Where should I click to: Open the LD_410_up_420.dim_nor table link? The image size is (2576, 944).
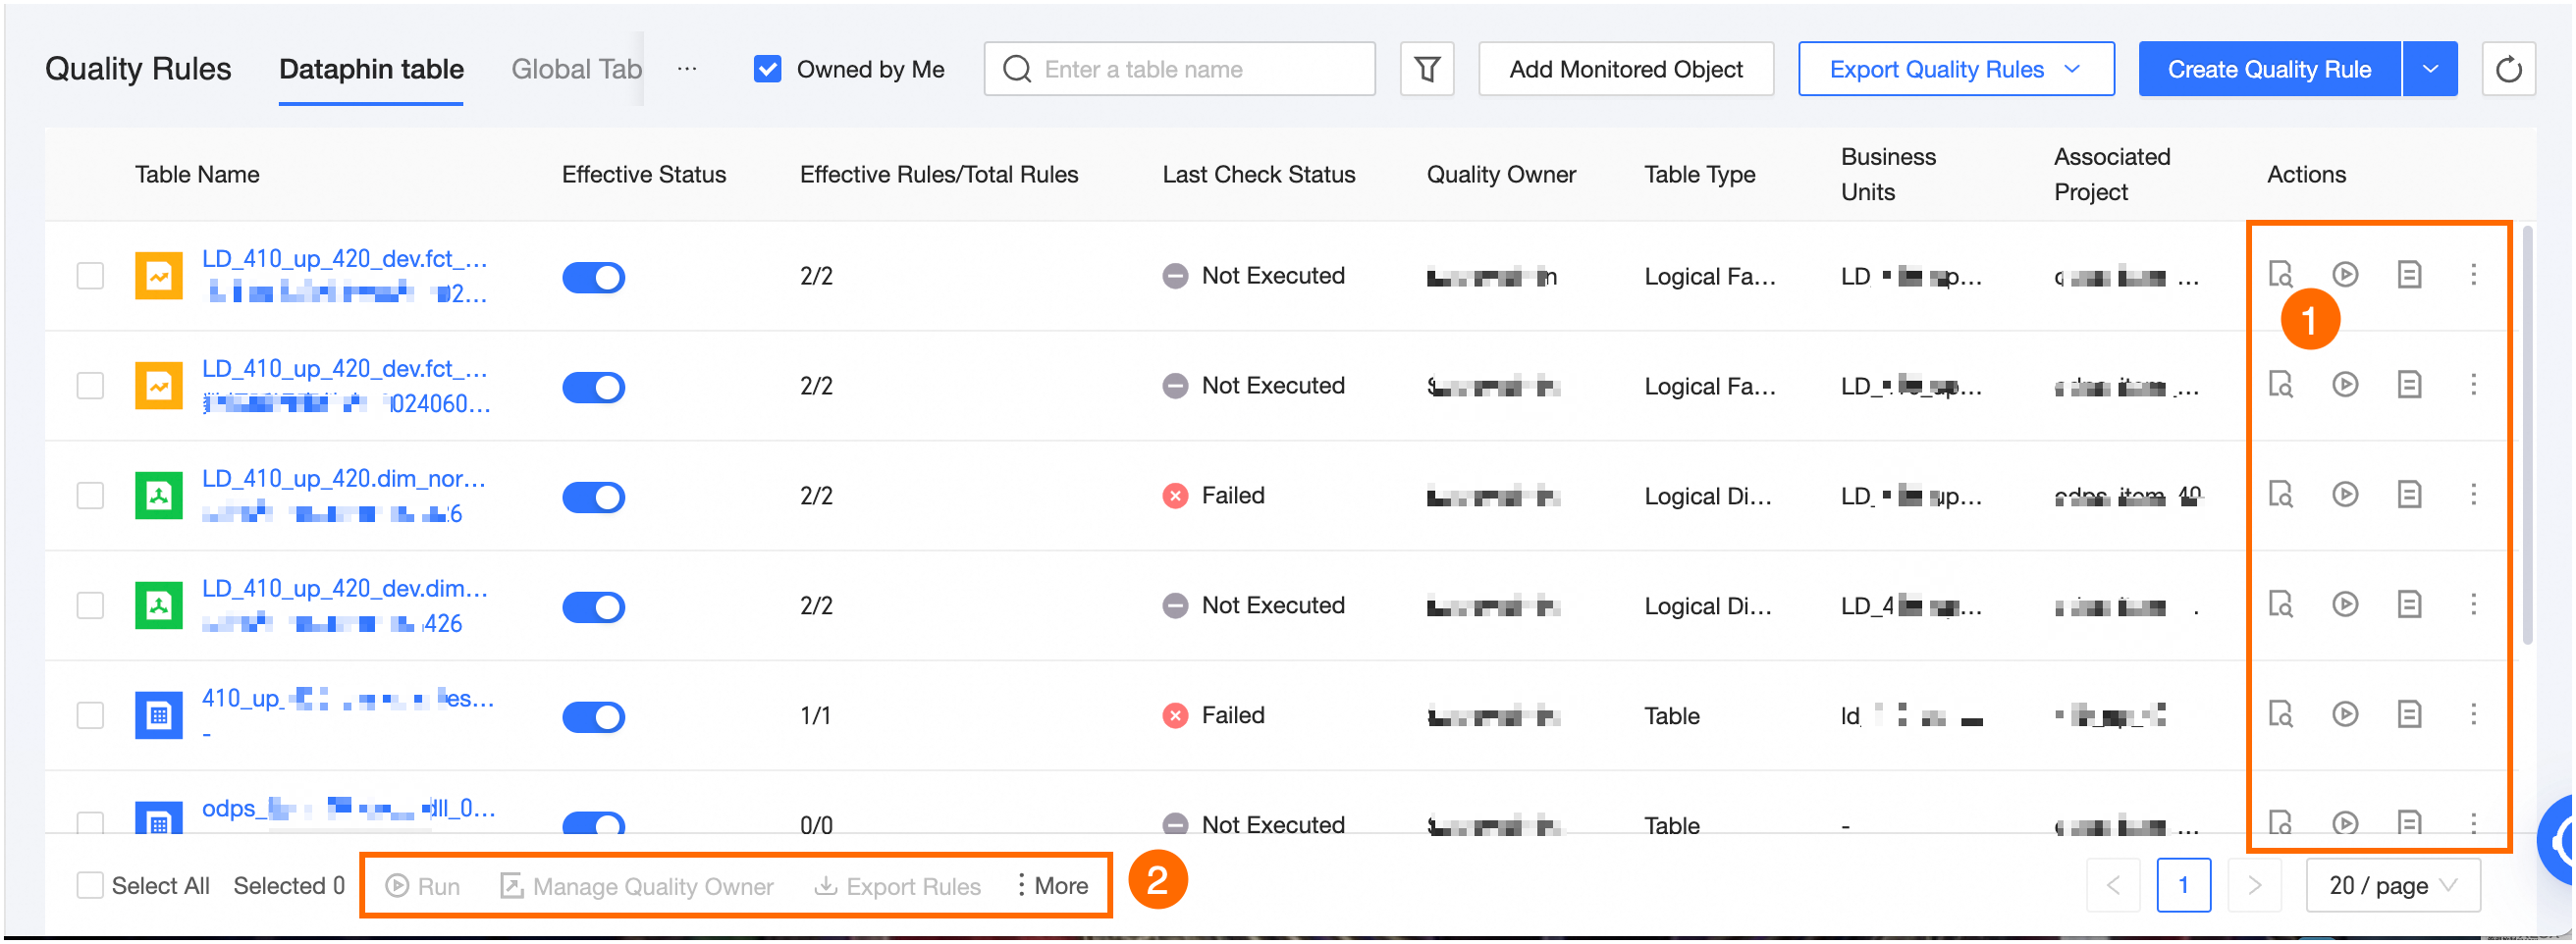343,479
